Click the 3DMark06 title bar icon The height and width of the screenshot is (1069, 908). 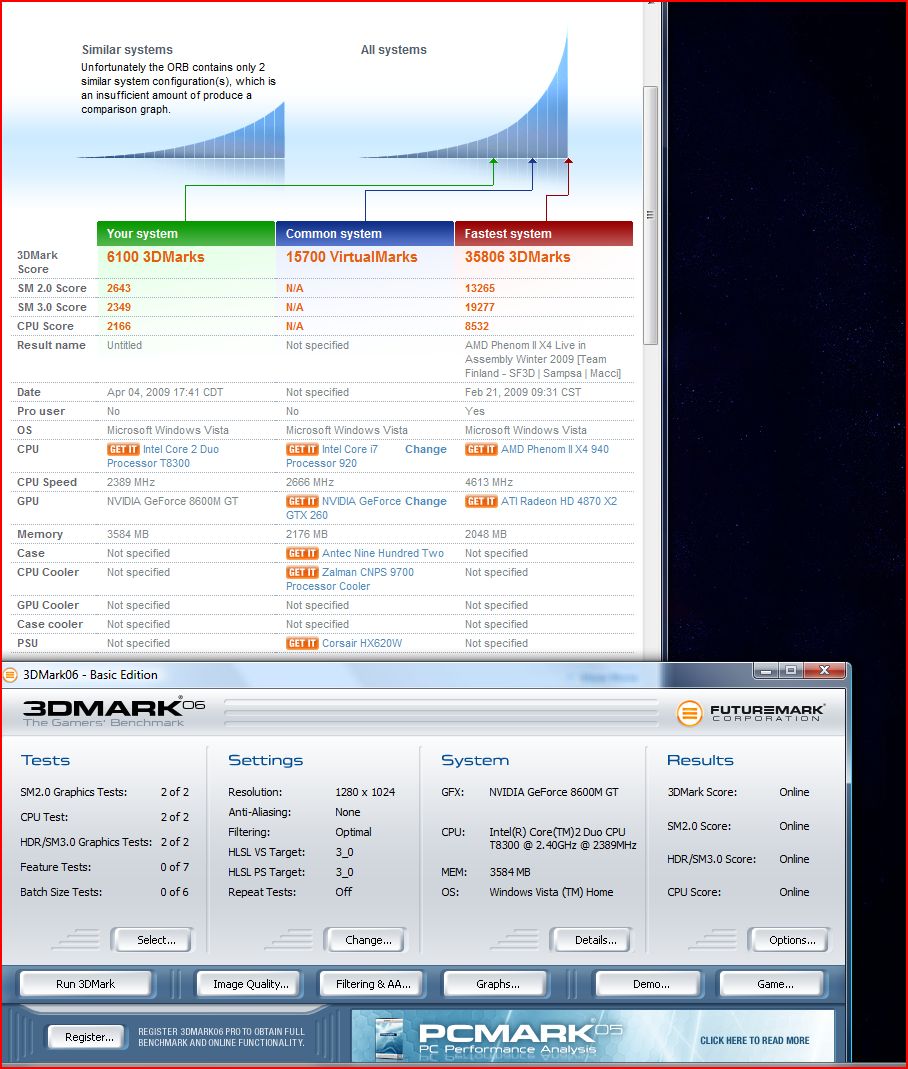tap(10, 675)
